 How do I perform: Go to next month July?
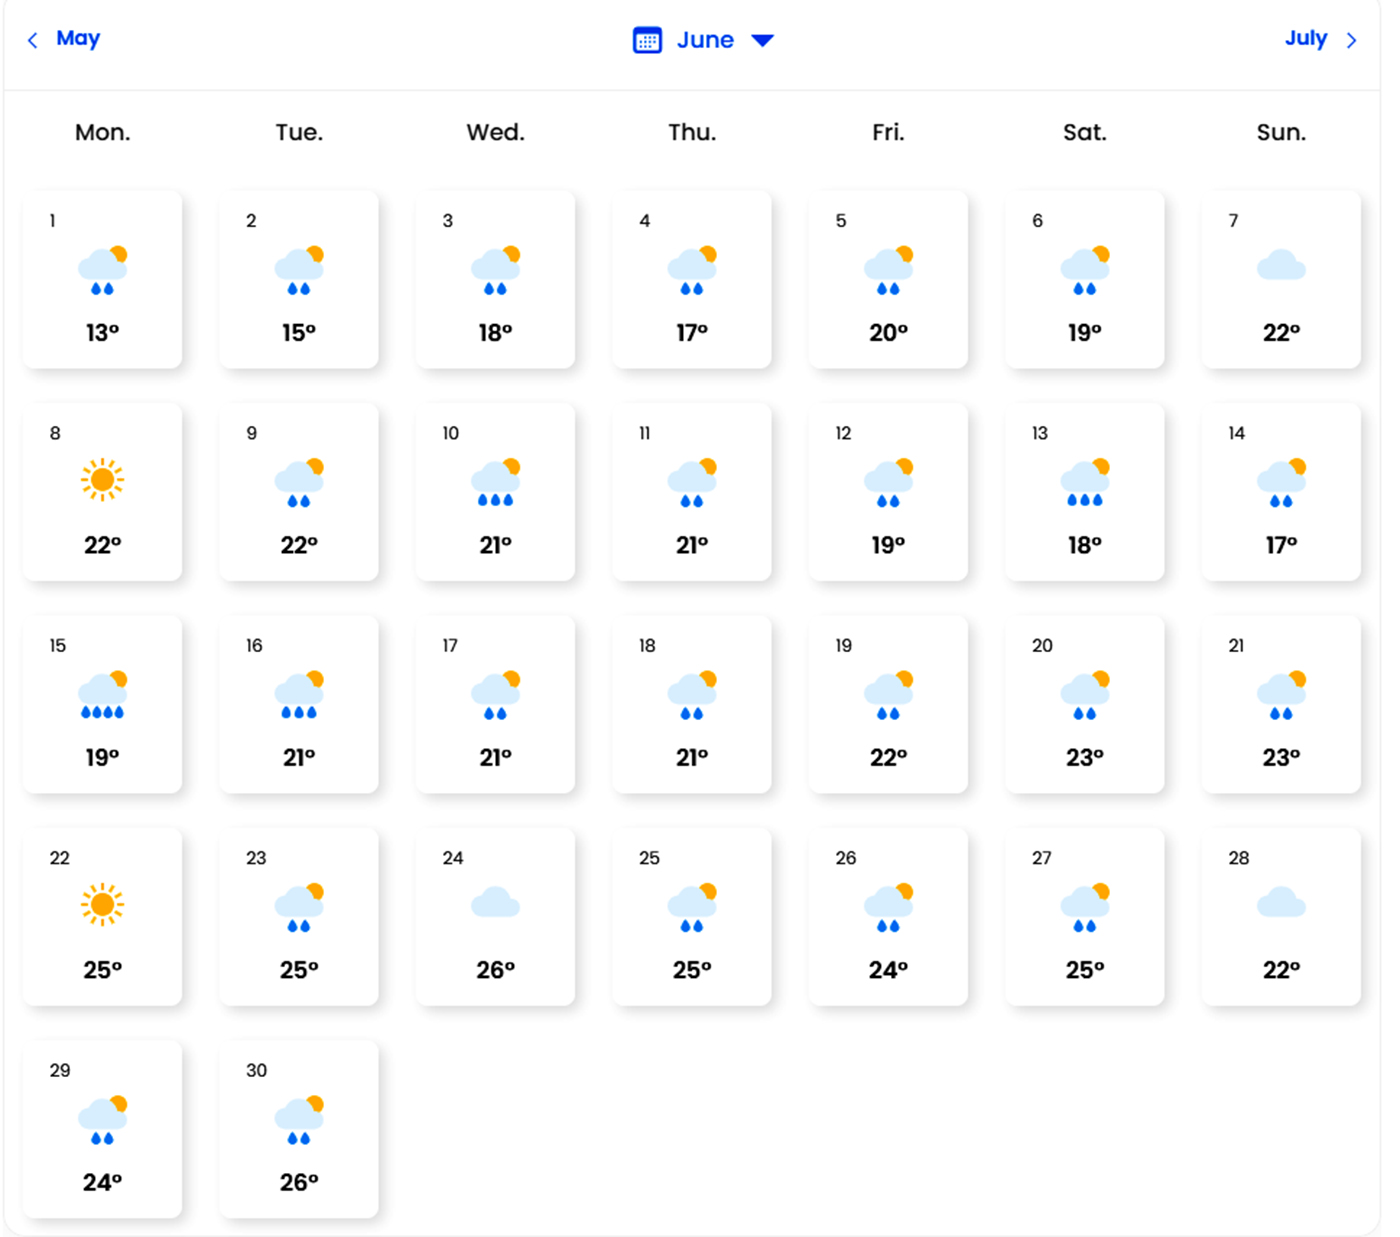[x=1305, y=38]
